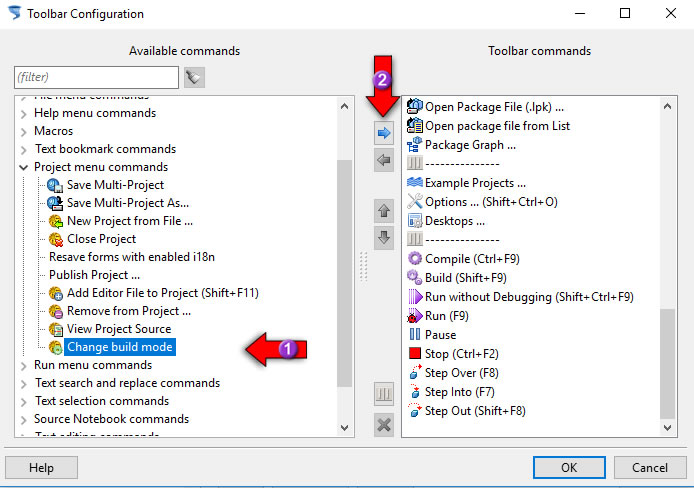The width and height of the screenshot is (694, 488).
Task: Select View Project Source command
Action: click(119, 329)
